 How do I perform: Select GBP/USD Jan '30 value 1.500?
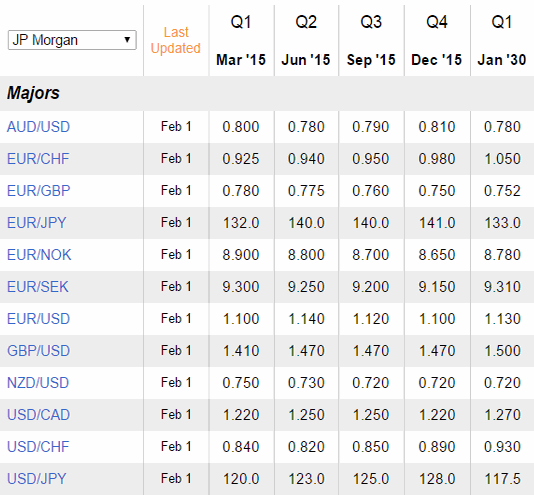[x=502, y=351]
